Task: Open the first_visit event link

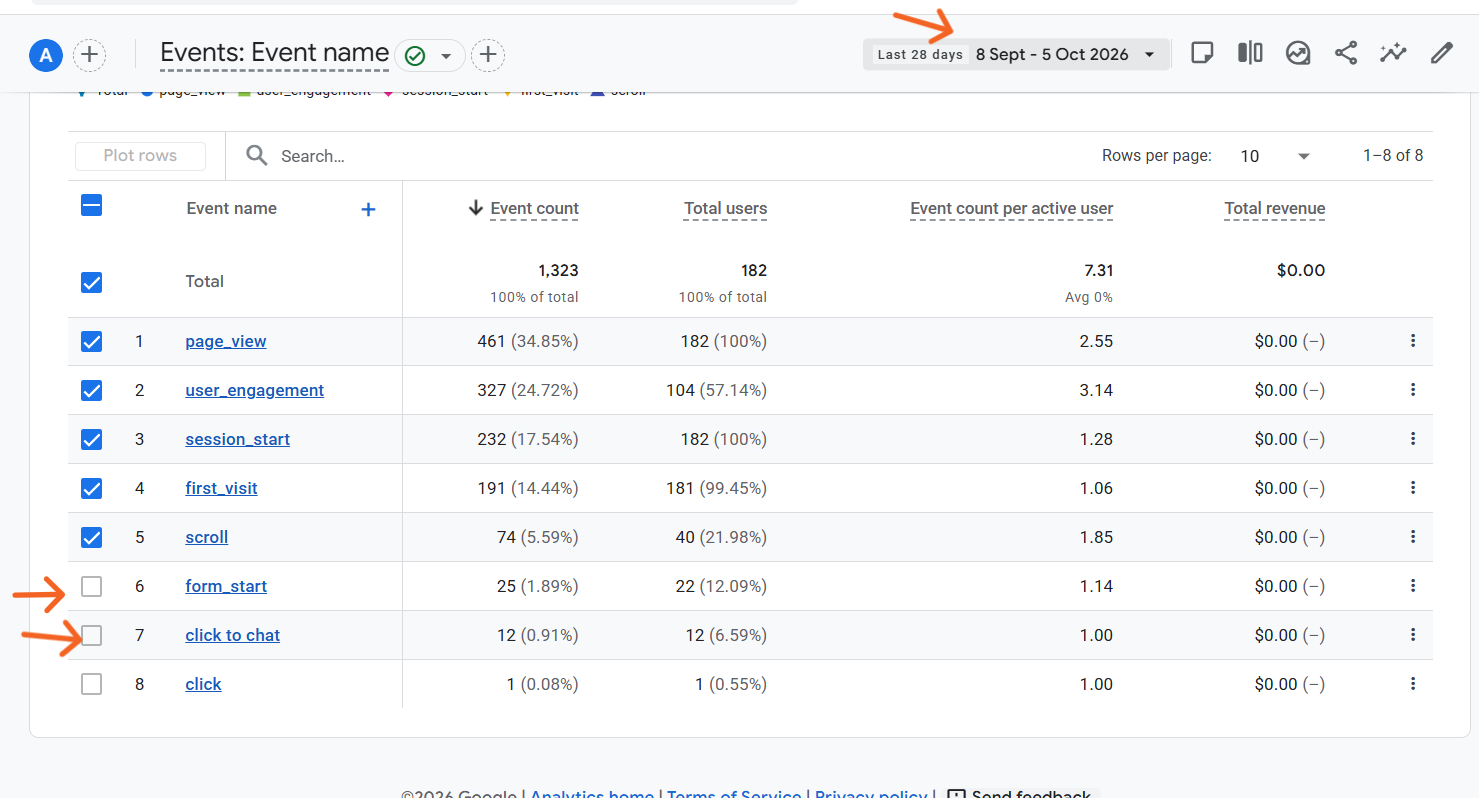Action: click(222, 488)
